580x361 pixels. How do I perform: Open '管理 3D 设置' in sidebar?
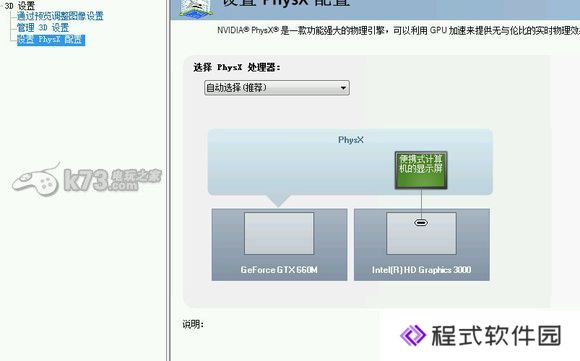pyautogui.click(x=43, y=28)
